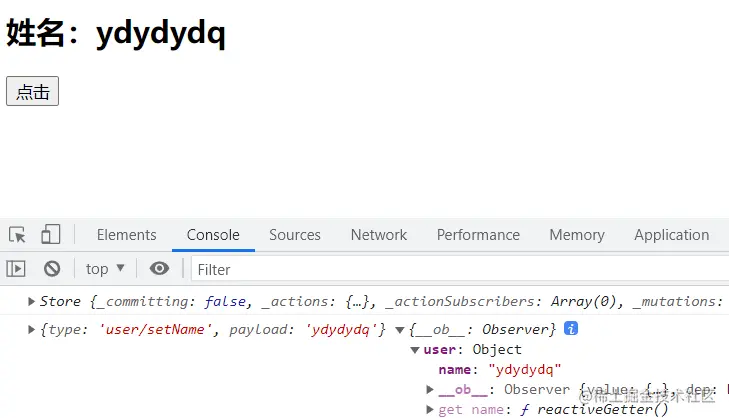The width and height of the screenshot is (729, 418).
Task: Expand the get name reactiveGetter entry
Action: [430, 409]
